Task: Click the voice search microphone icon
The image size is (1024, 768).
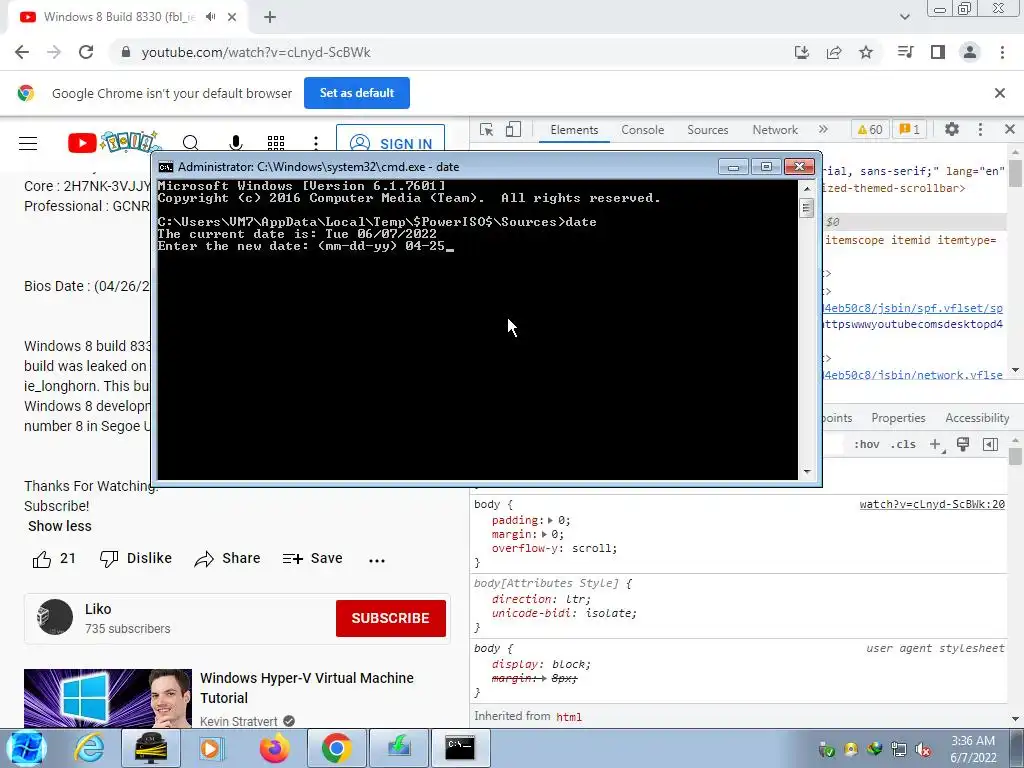Action: (236, 143)
